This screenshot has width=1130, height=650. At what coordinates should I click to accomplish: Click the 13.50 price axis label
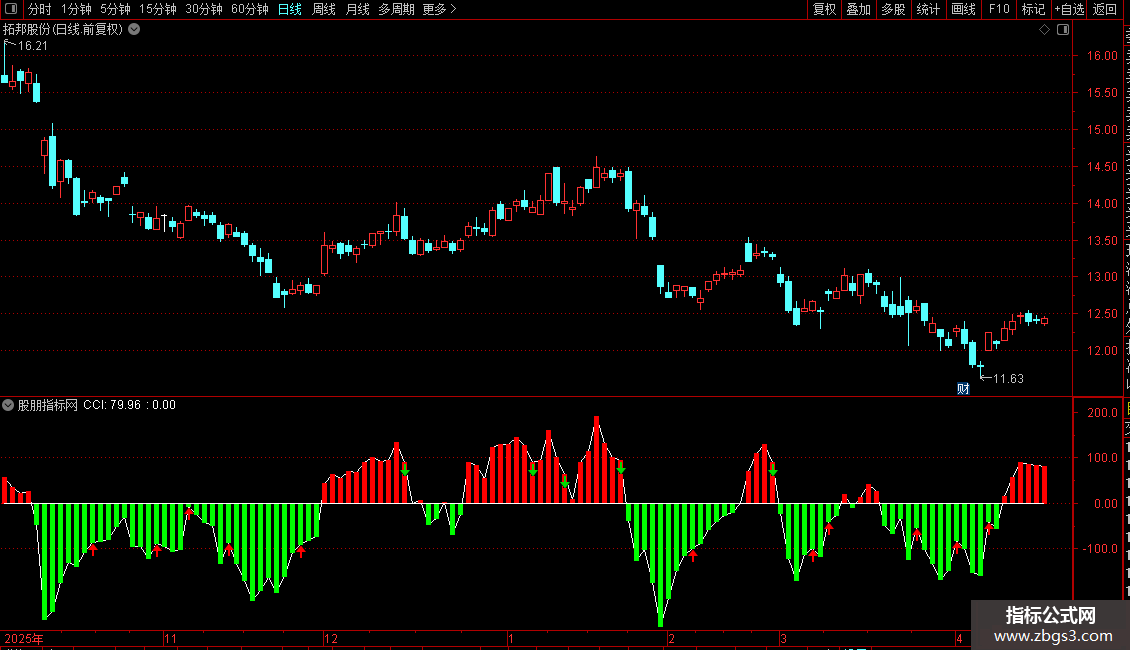click(1102, 241)
